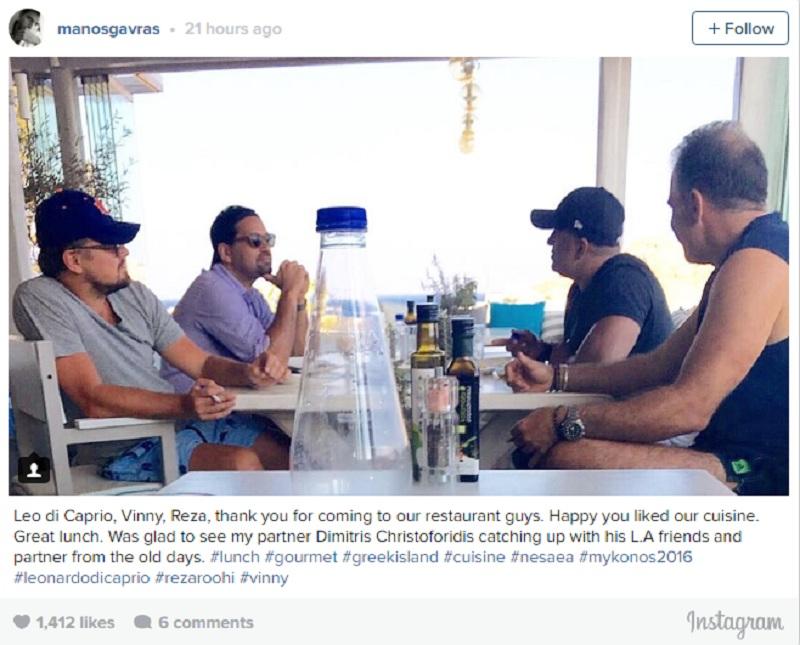Open the #leonardodicaprio hashtag
The width and height of the screenshot is (800, 645).
tap(82, 578)
